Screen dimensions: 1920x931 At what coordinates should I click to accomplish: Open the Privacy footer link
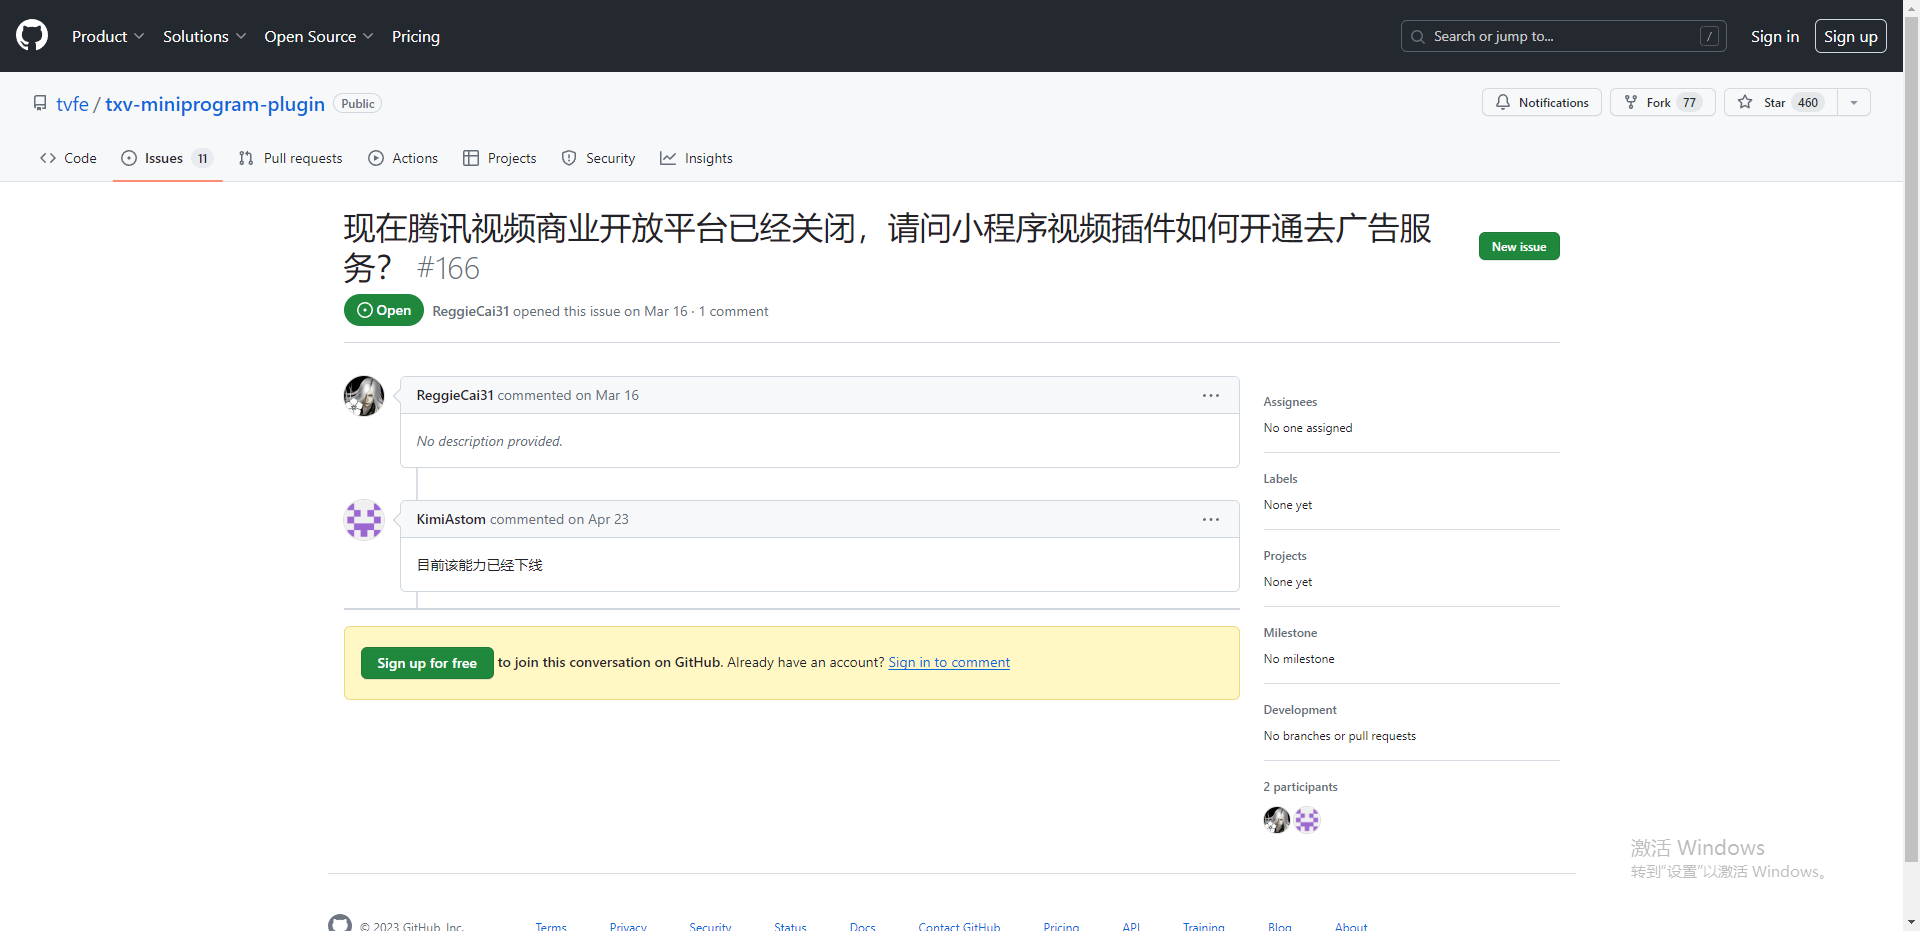pos(628,927)
